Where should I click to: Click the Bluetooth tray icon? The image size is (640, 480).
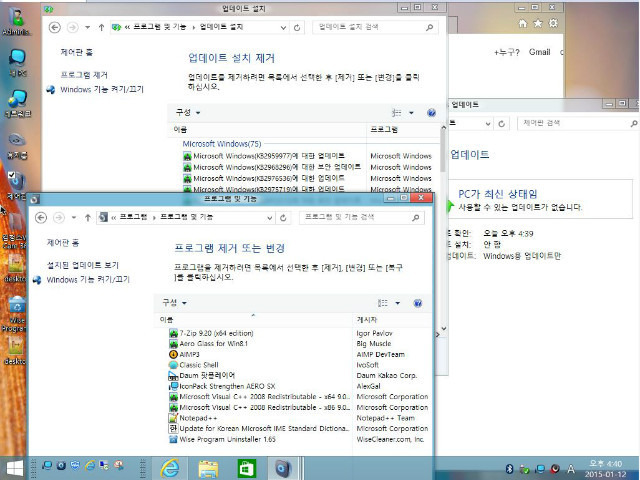pyautogui.click(x=509, y=469)
